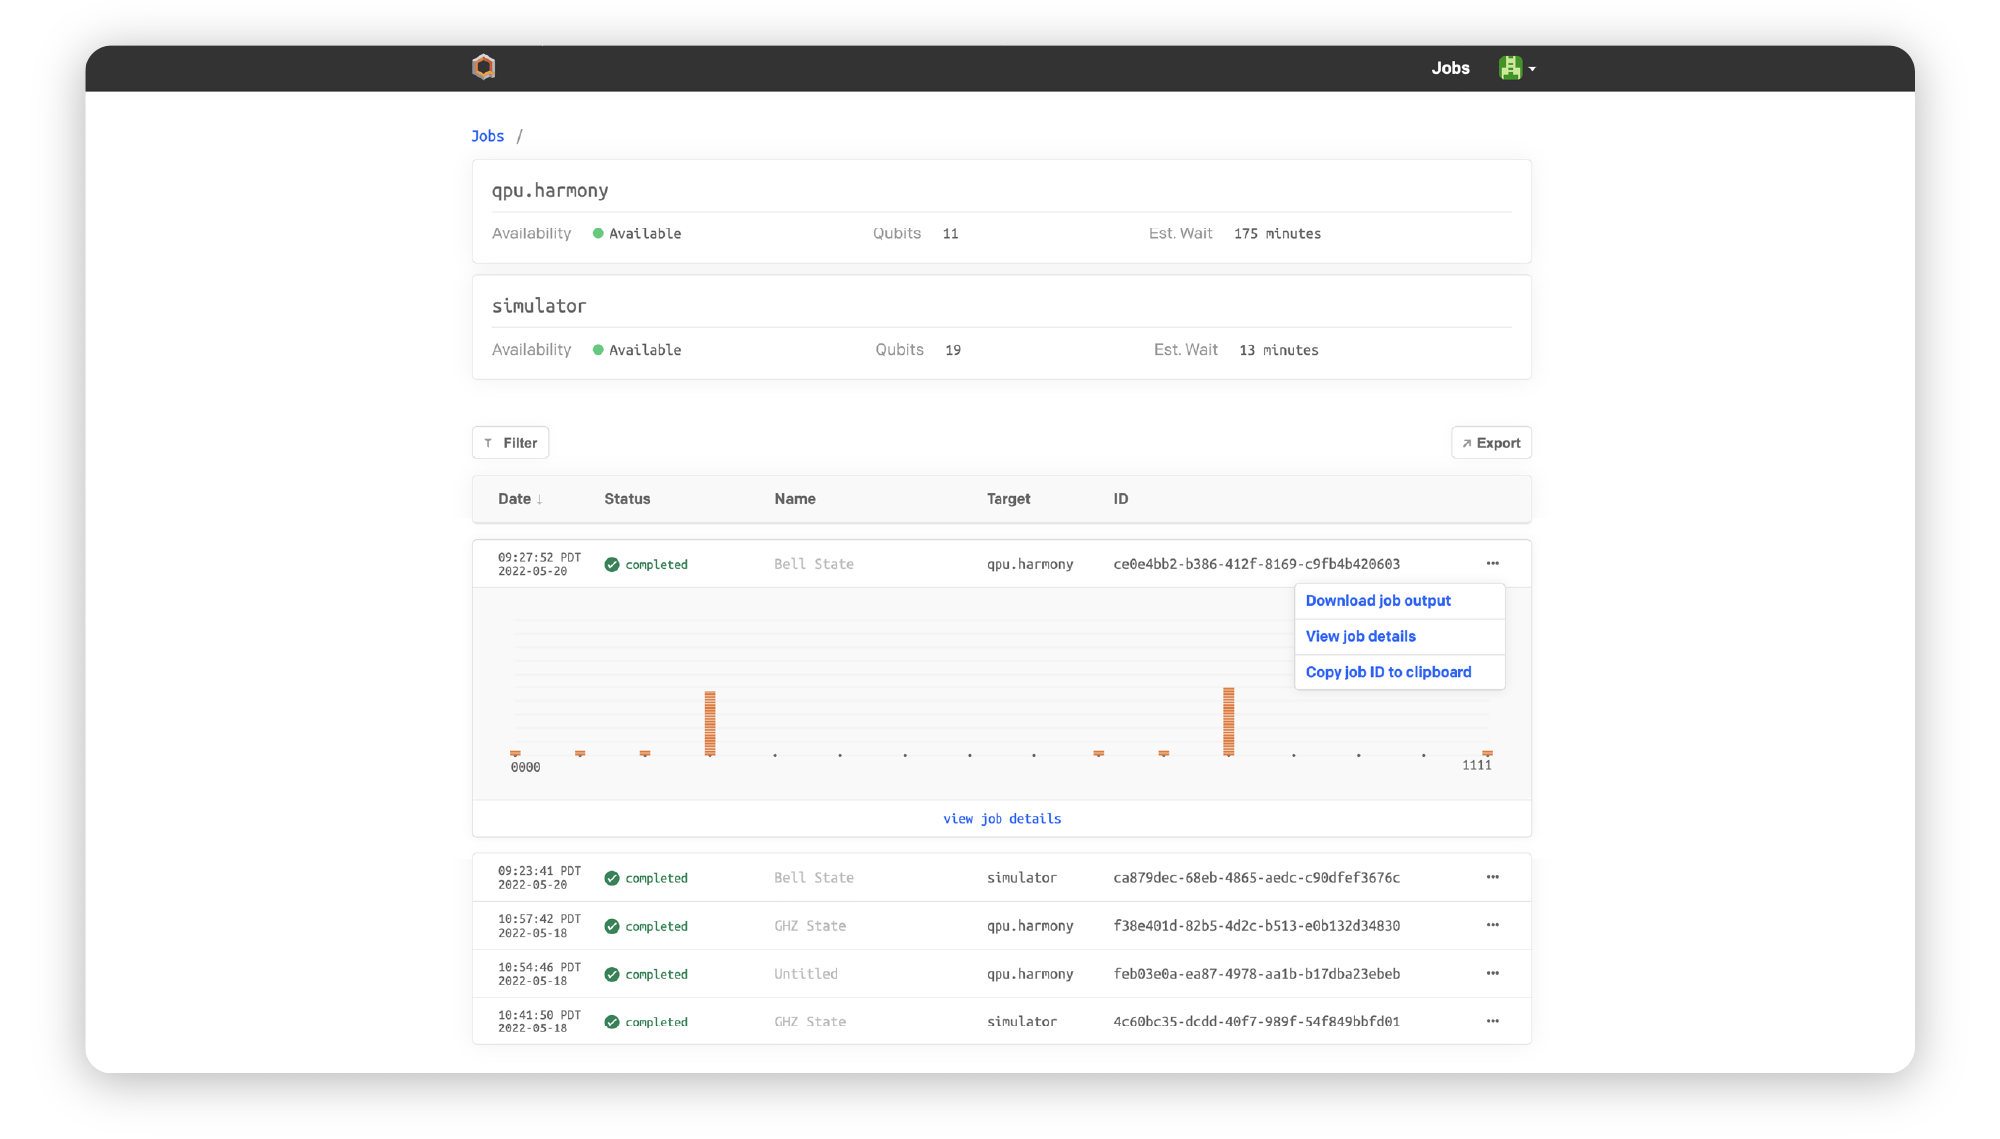
Task: Click the IonQ hexagon logo icon
Action: click(x=484, y=66)
